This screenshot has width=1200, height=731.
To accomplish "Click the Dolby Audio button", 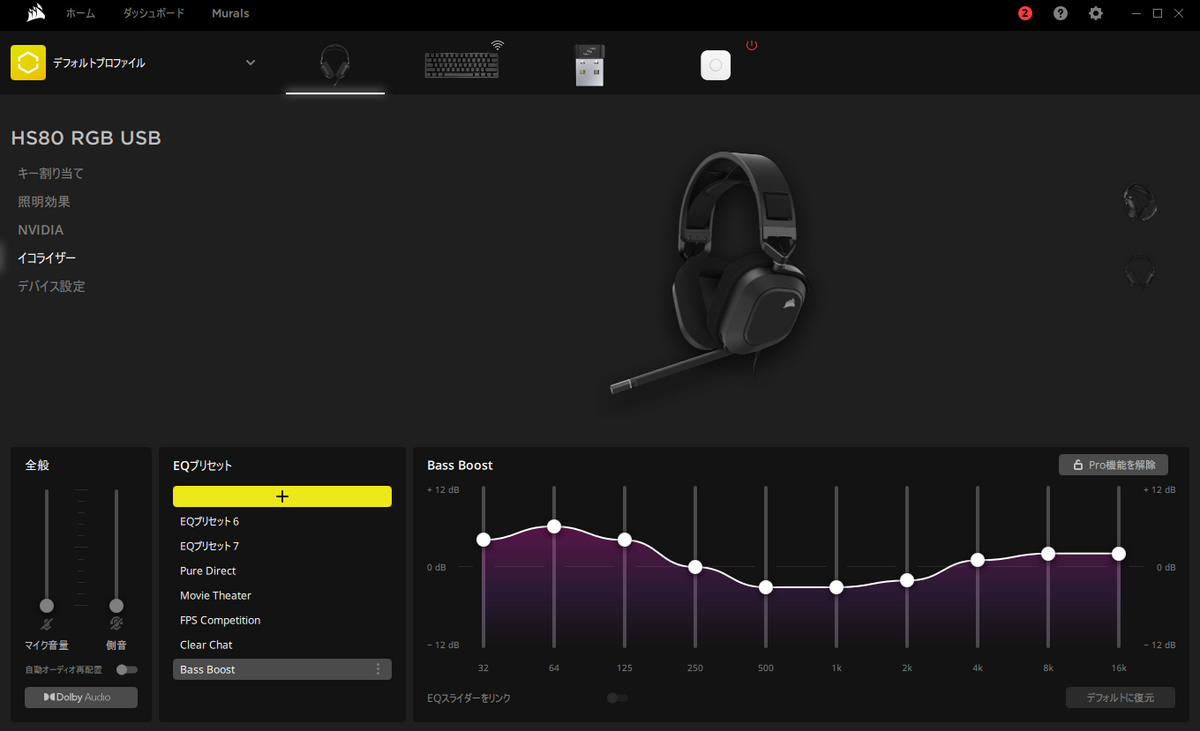I will (x=81, y=697).
